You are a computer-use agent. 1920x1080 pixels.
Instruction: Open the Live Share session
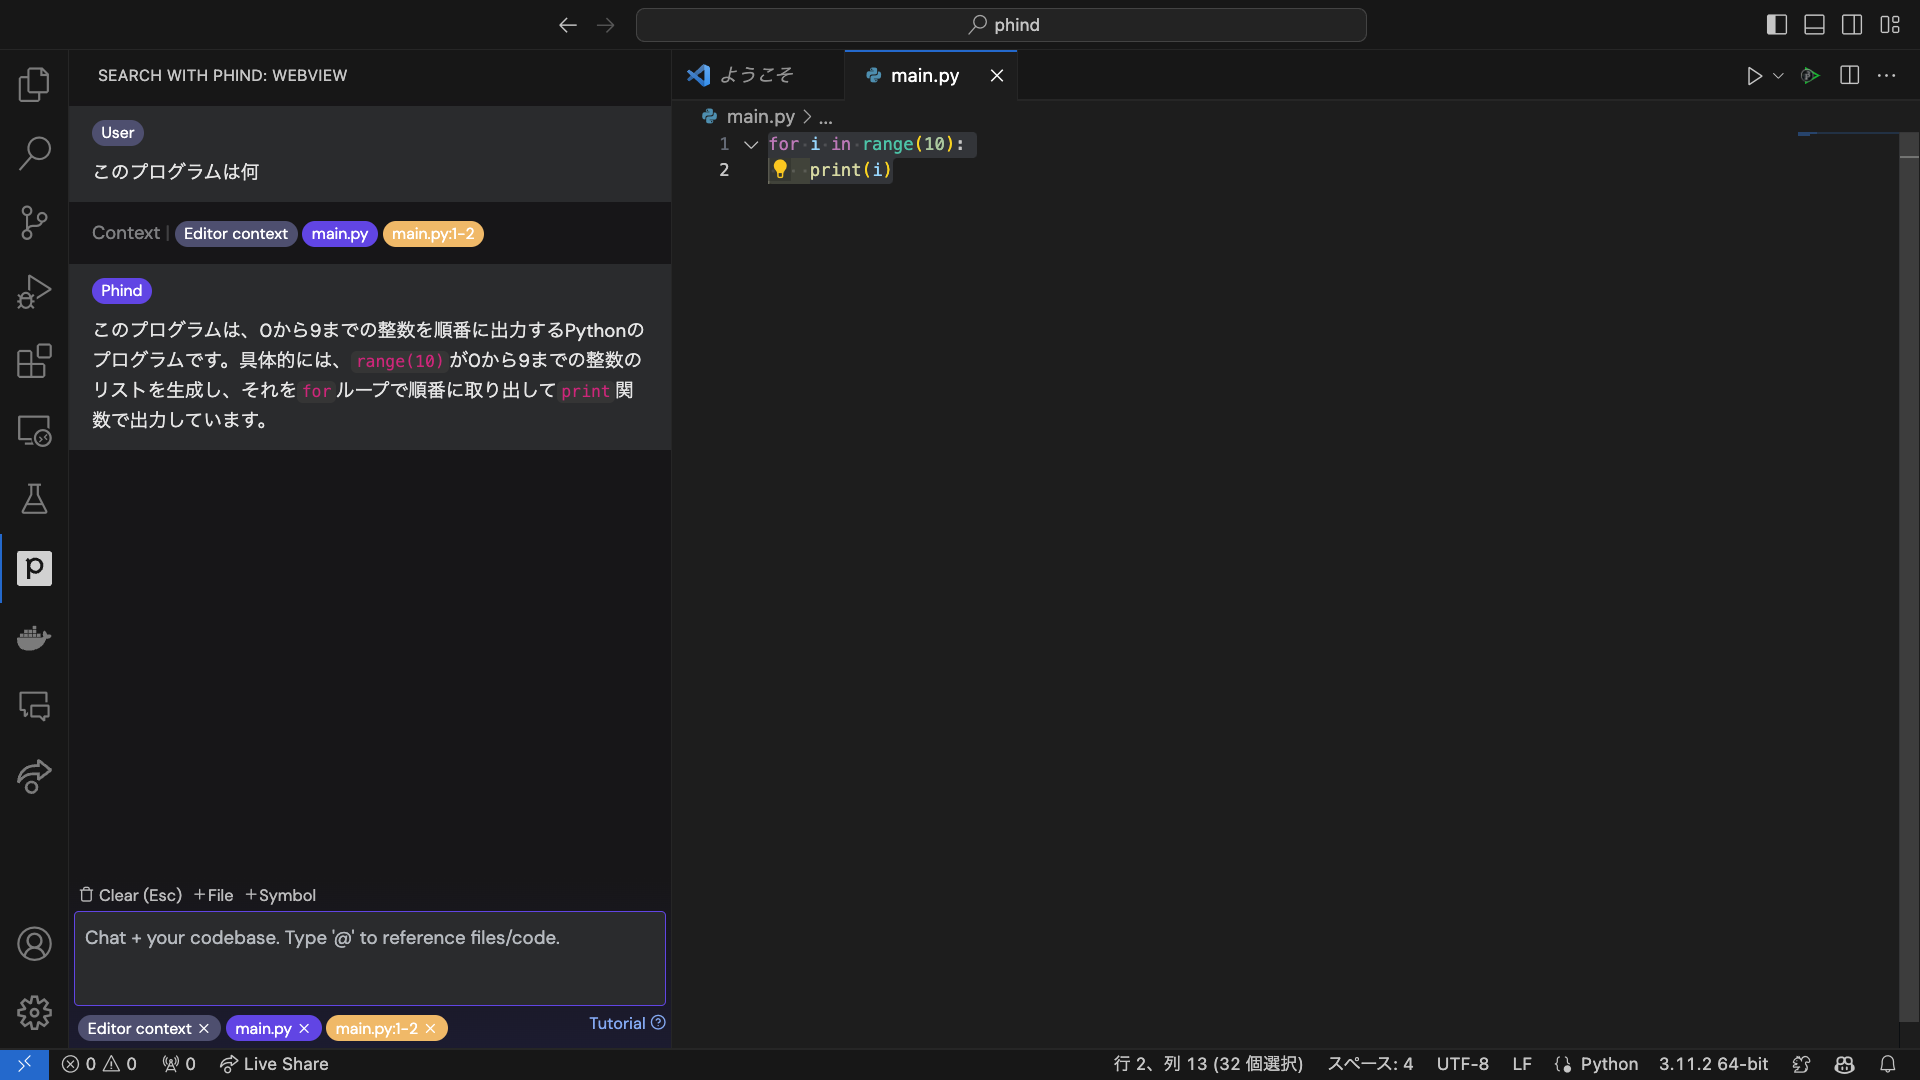coord(273,1064)
